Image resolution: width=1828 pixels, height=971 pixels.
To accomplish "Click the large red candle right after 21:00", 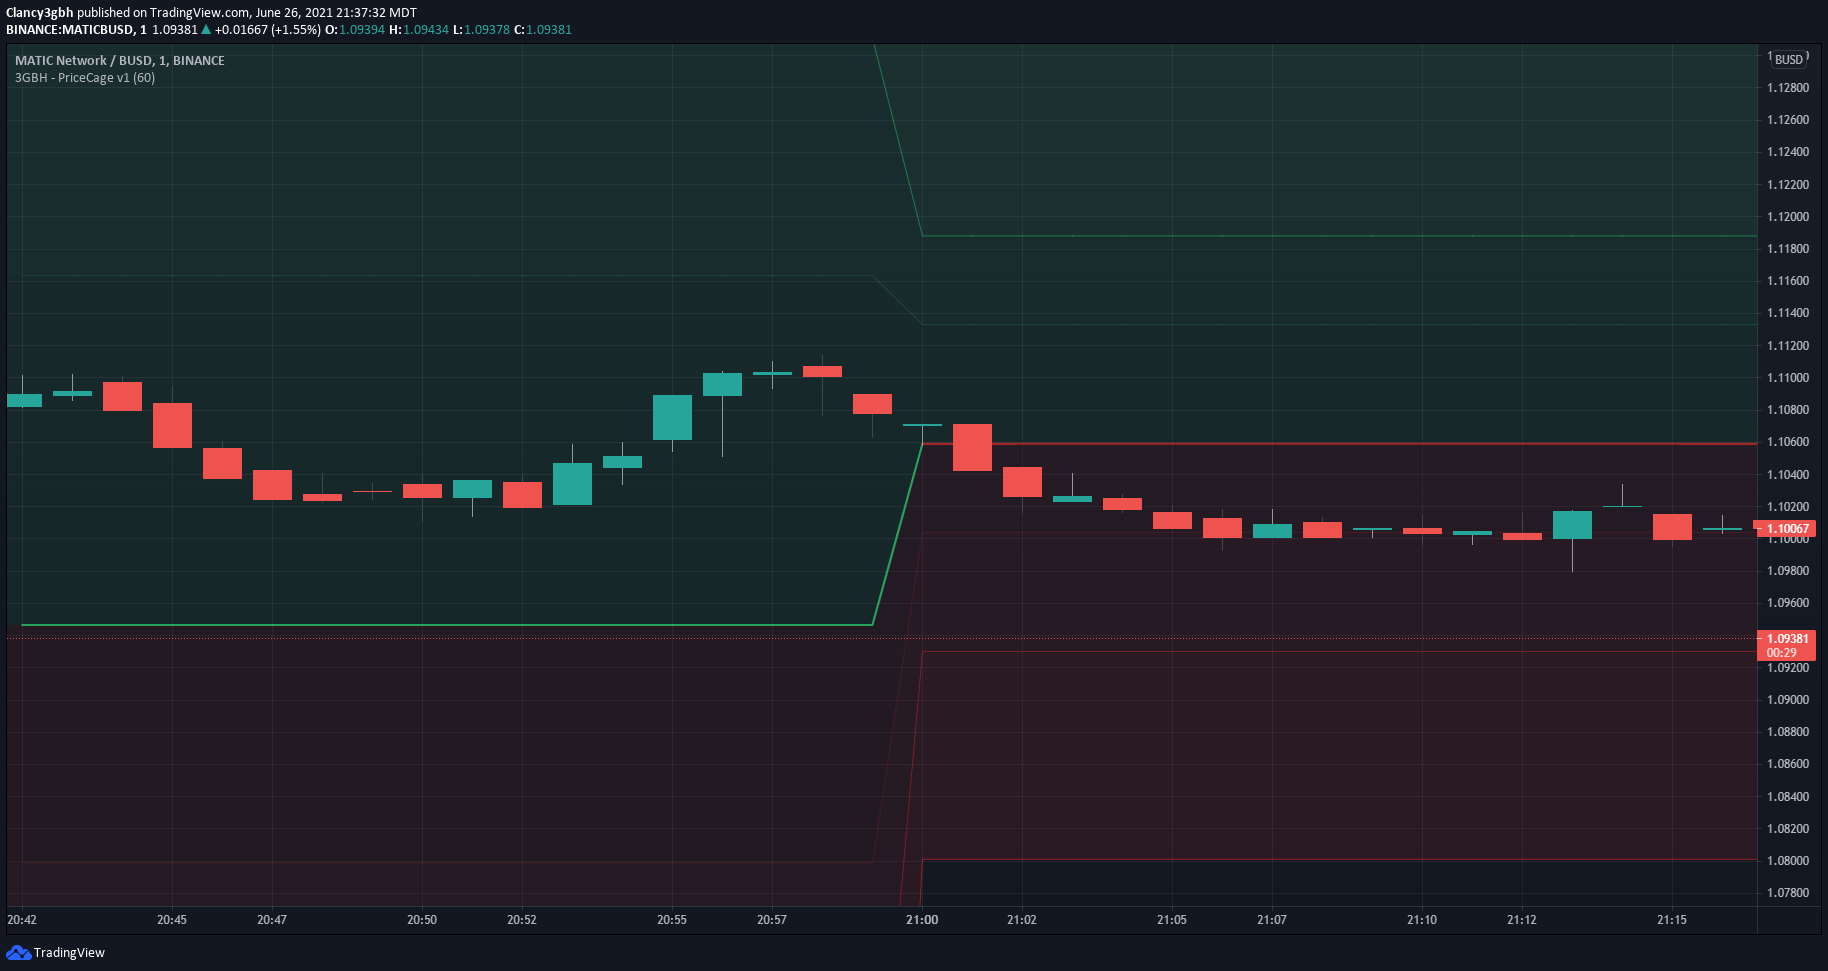I will click(972, 447).
